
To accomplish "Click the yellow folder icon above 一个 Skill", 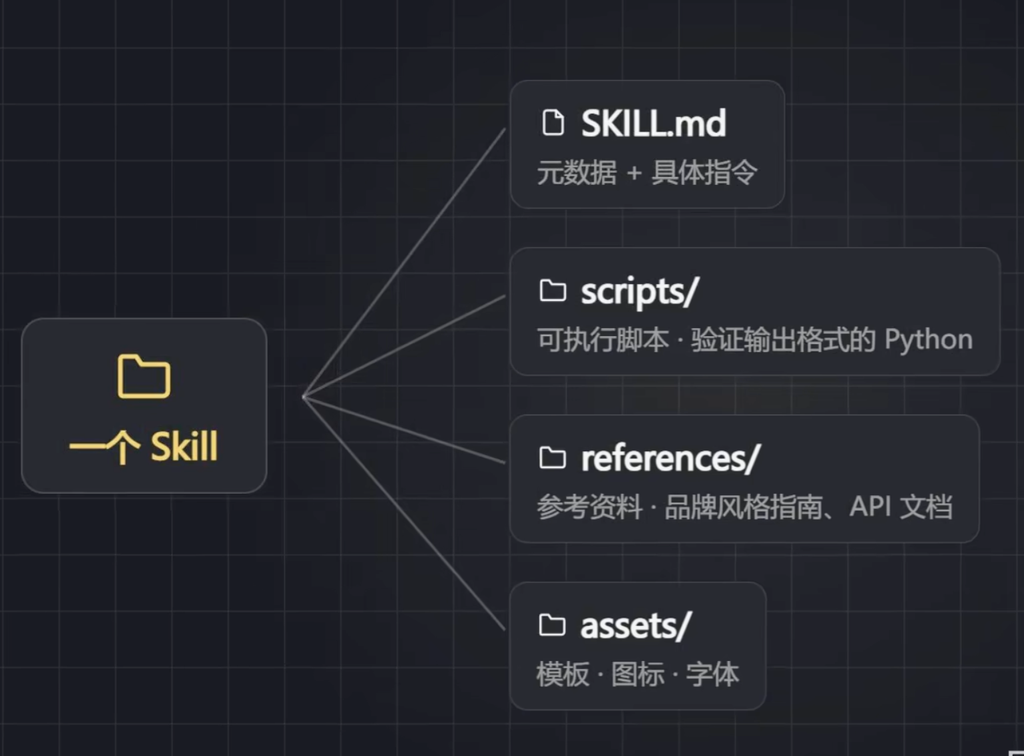I will pyautogui.click(x=144, y=376).
